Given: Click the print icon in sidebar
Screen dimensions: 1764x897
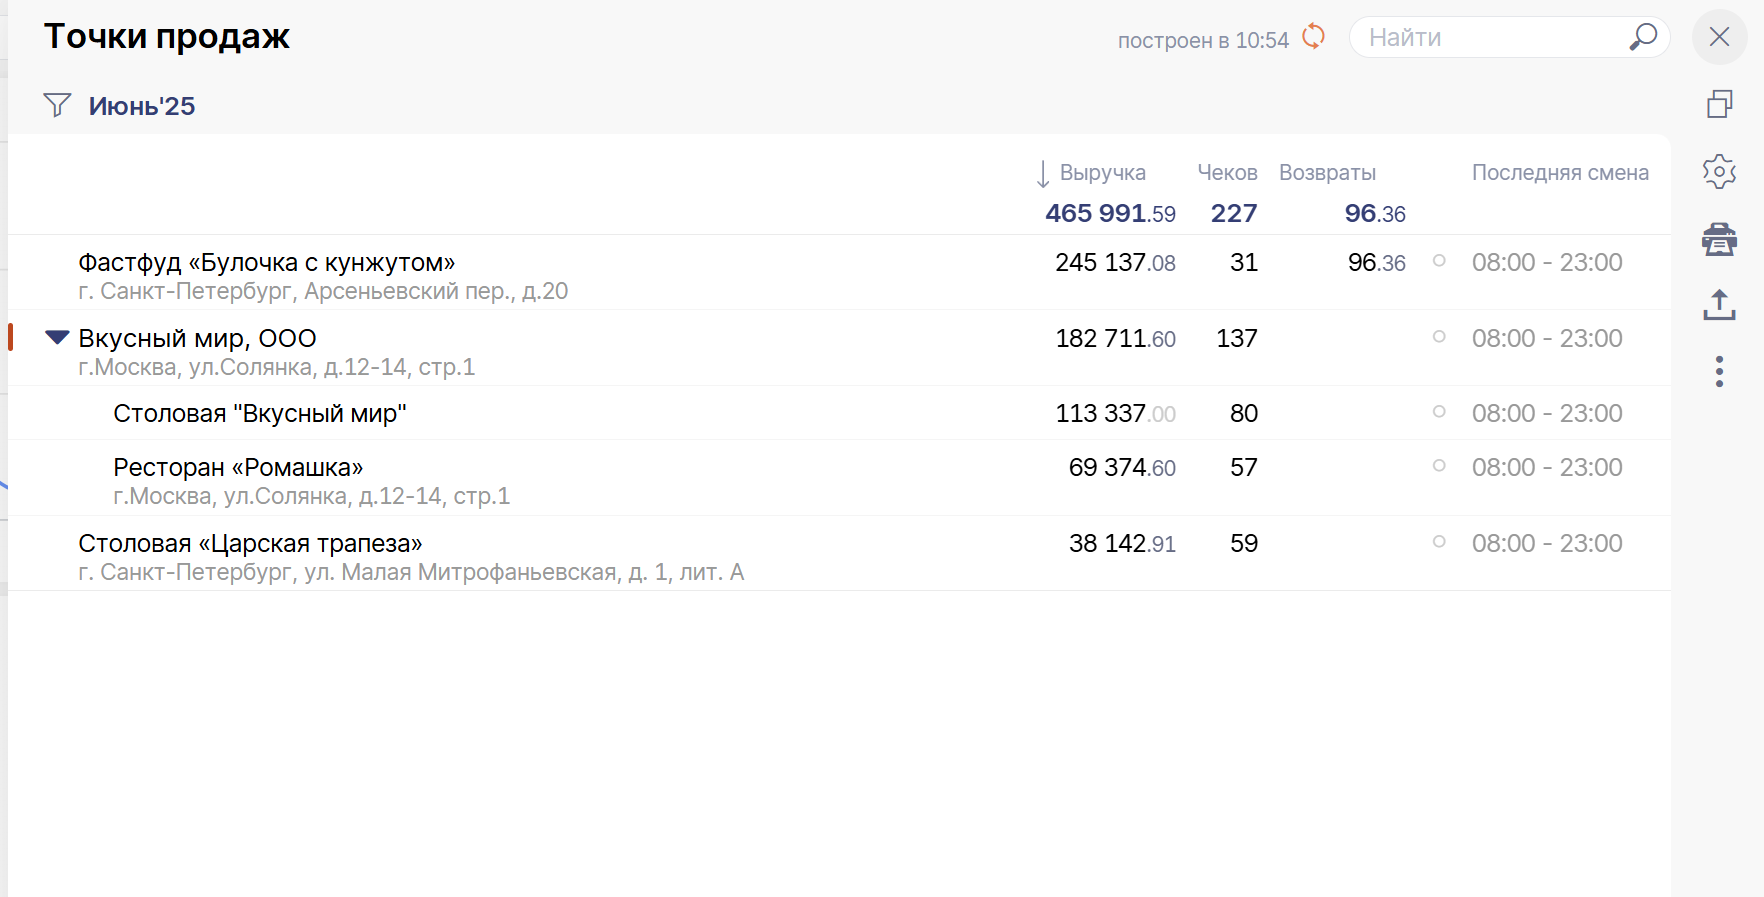Looking at the screenshot, I should tap(1719, 239).
